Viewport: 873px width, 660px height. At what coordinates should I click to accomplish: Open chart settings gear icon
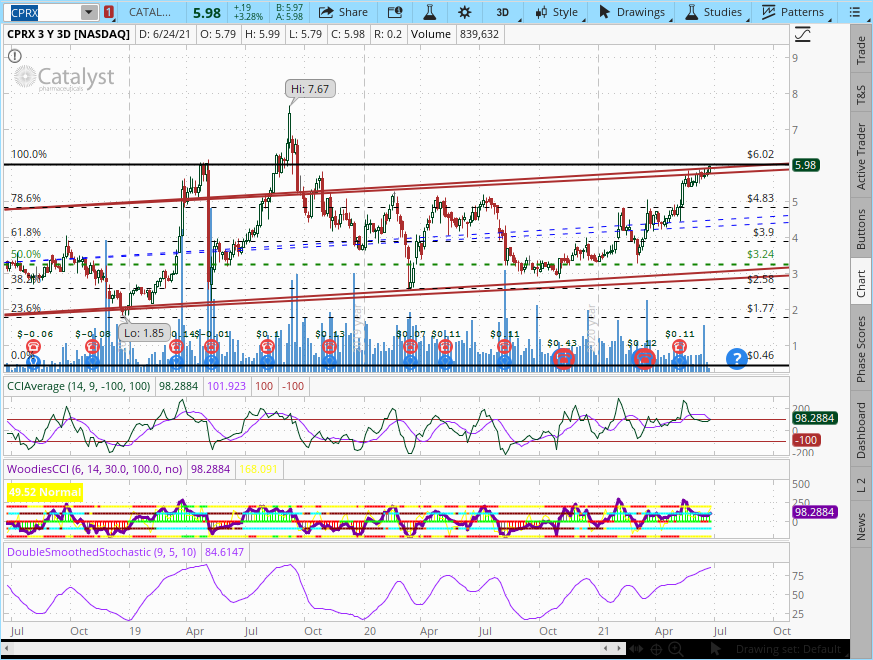tap(464, 12)
